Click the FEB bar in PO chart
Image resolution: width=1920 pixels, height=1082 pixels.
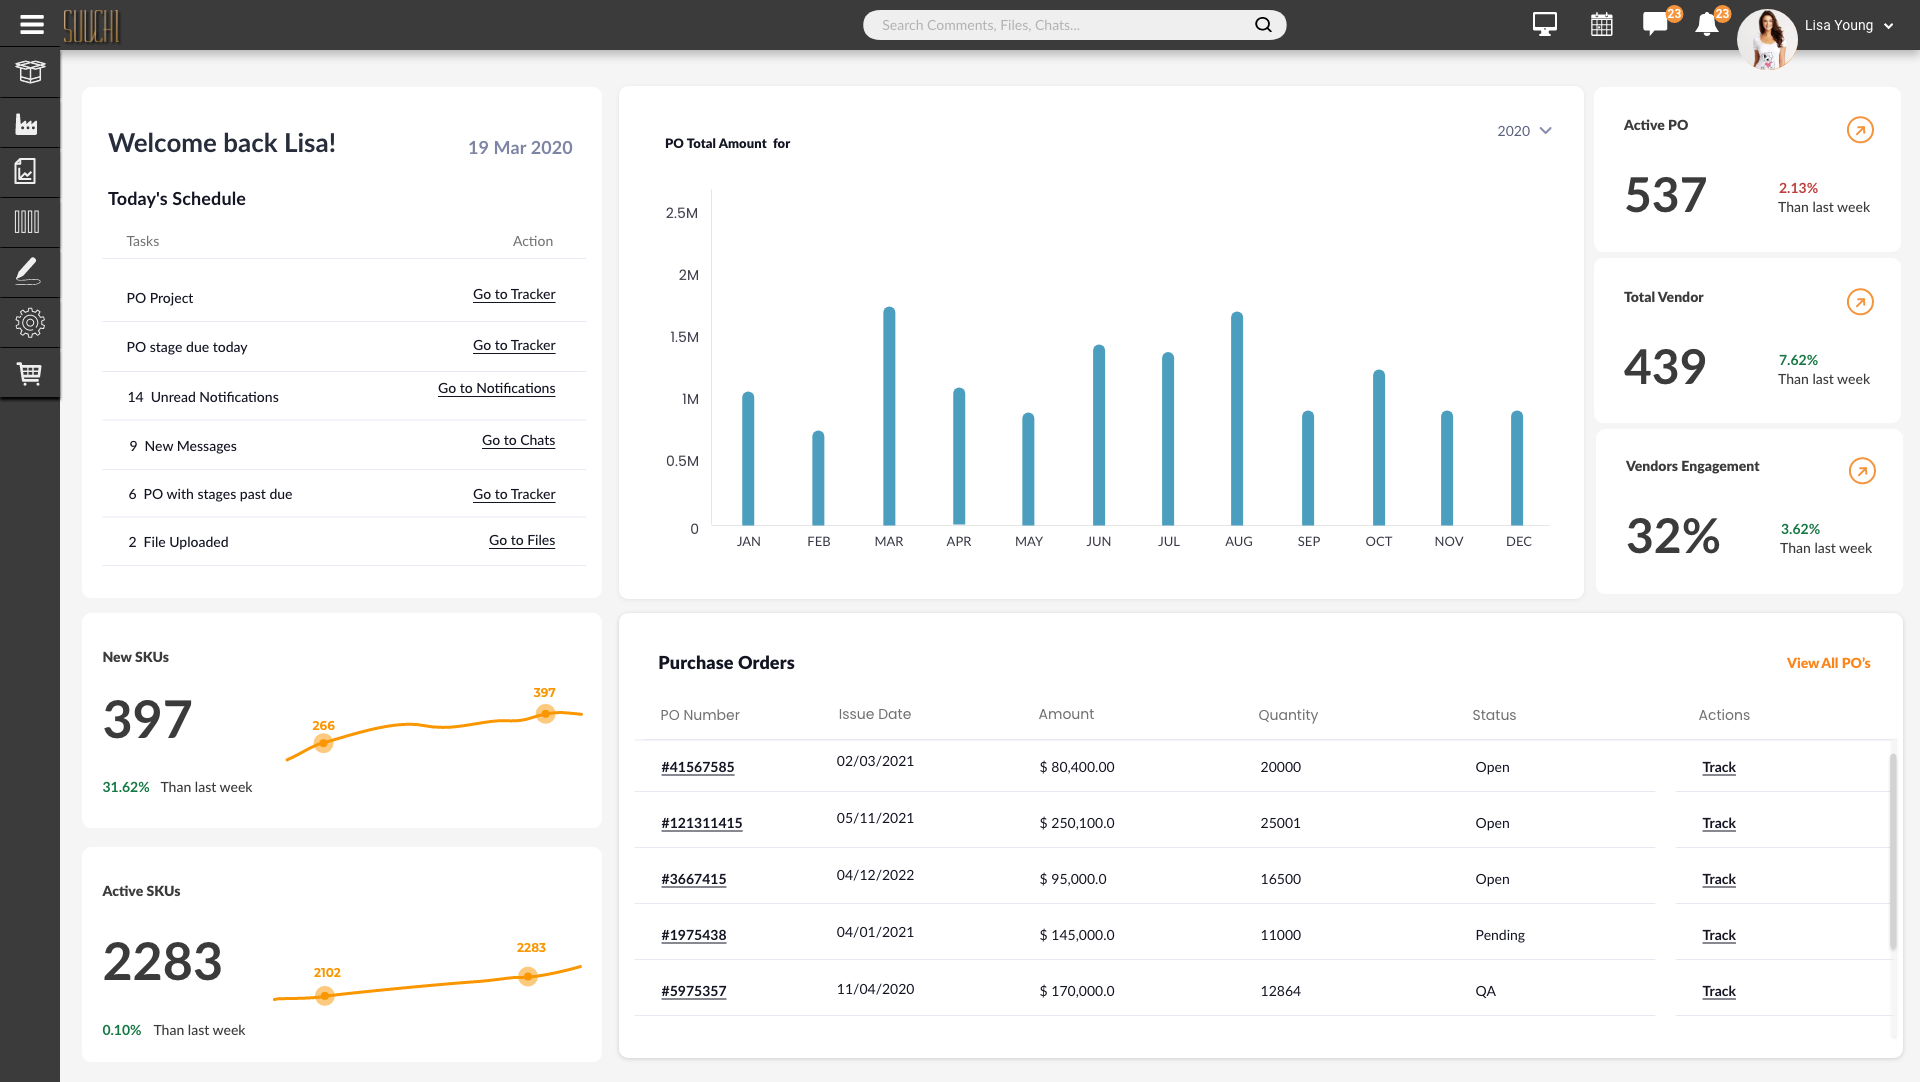(x=818, y=478)
